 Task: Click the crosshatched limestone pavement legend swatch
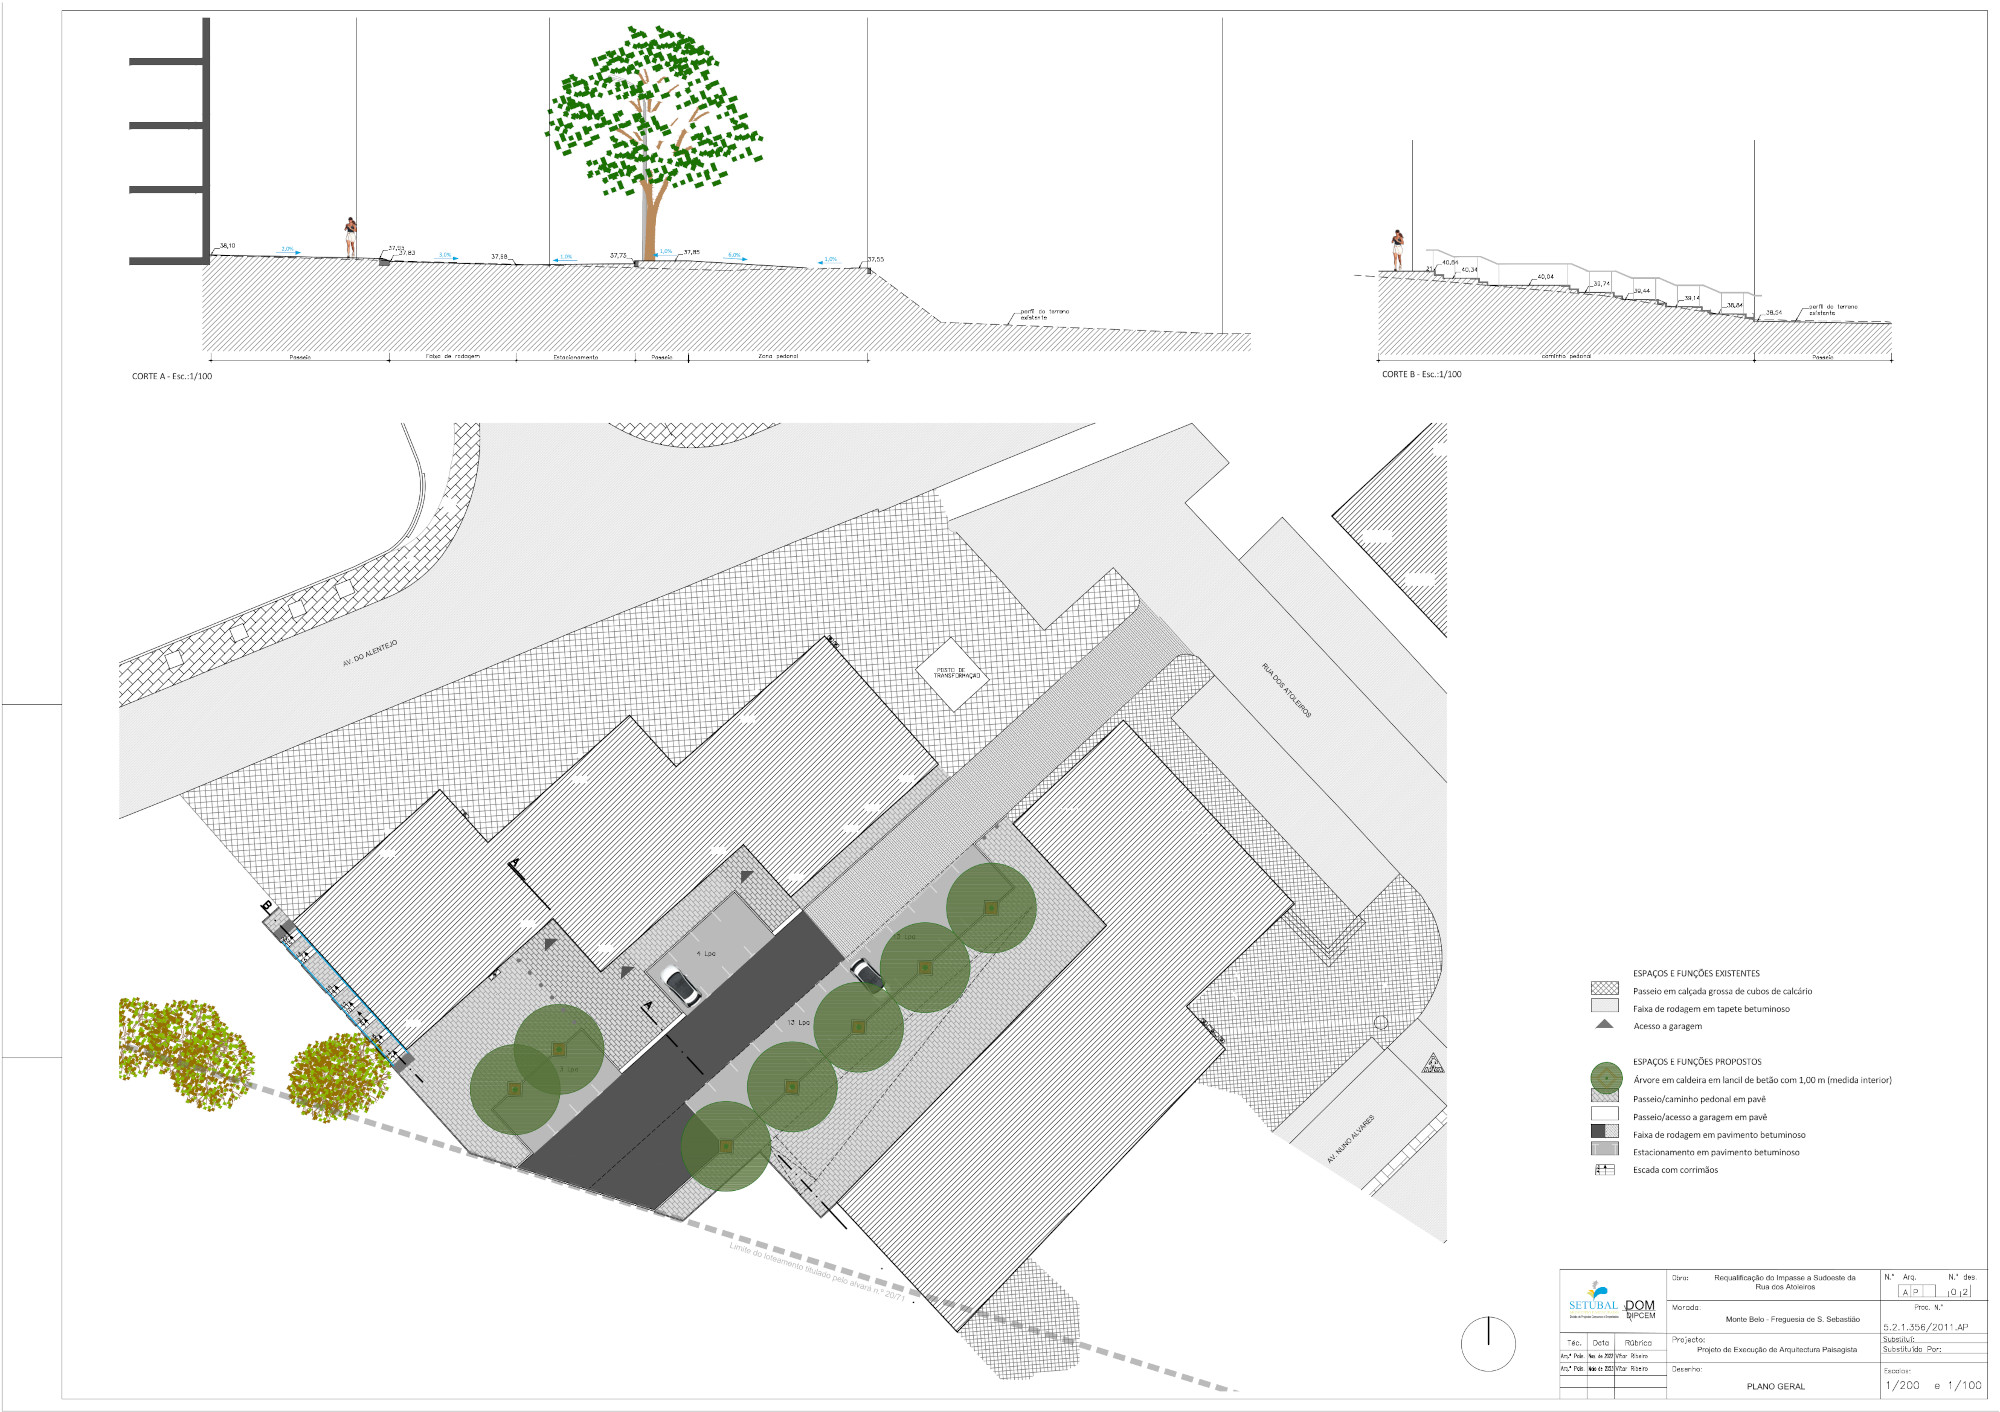click(1604, 989)
